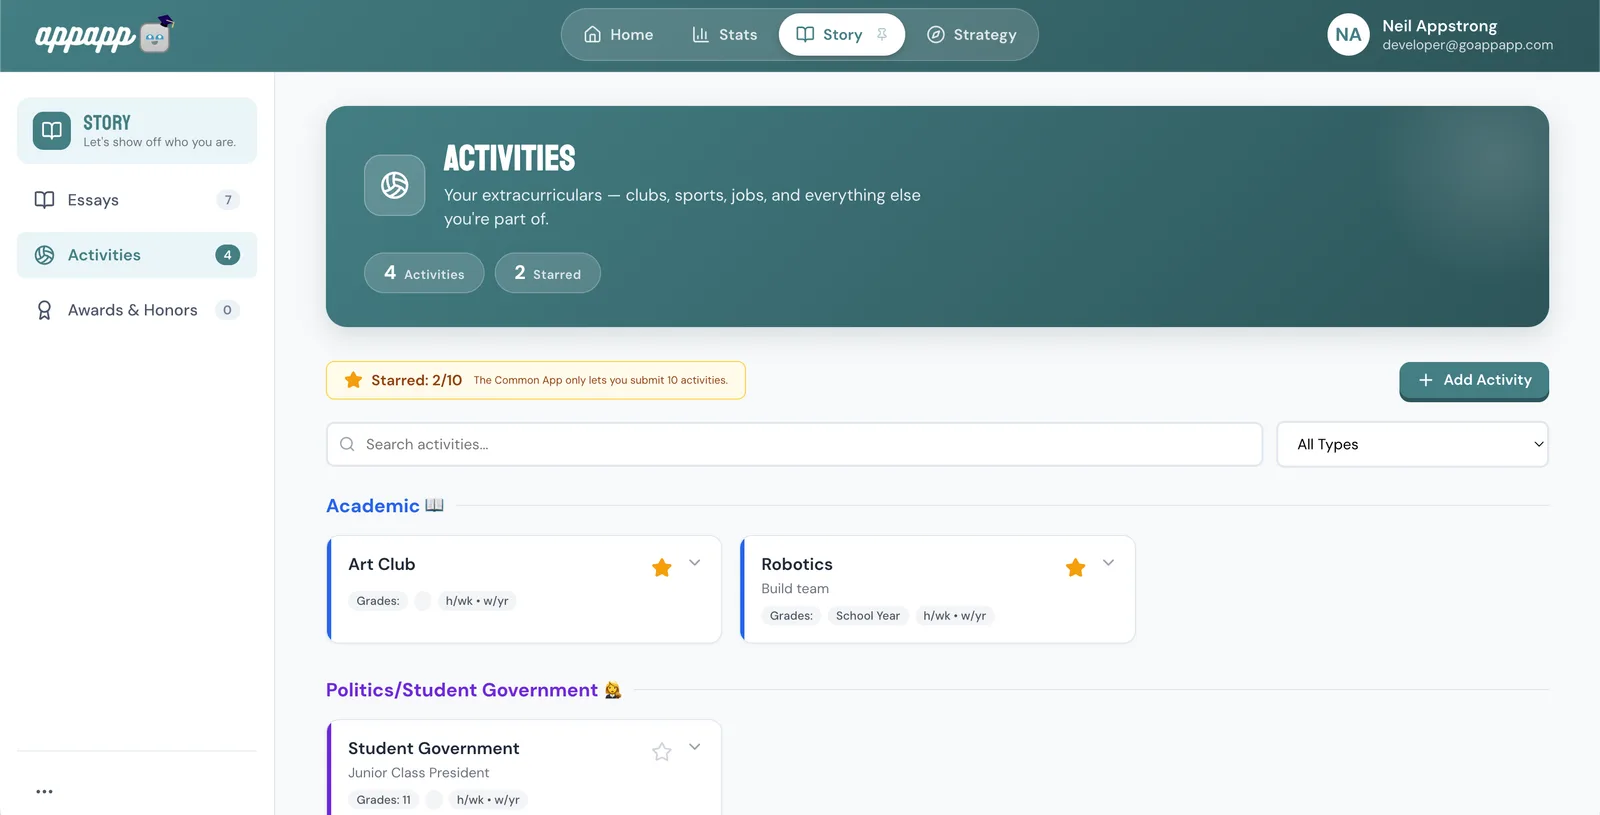Click the Activities count badge 4
The width and height of the screenshot is (1600, 815).
[228, 255]
